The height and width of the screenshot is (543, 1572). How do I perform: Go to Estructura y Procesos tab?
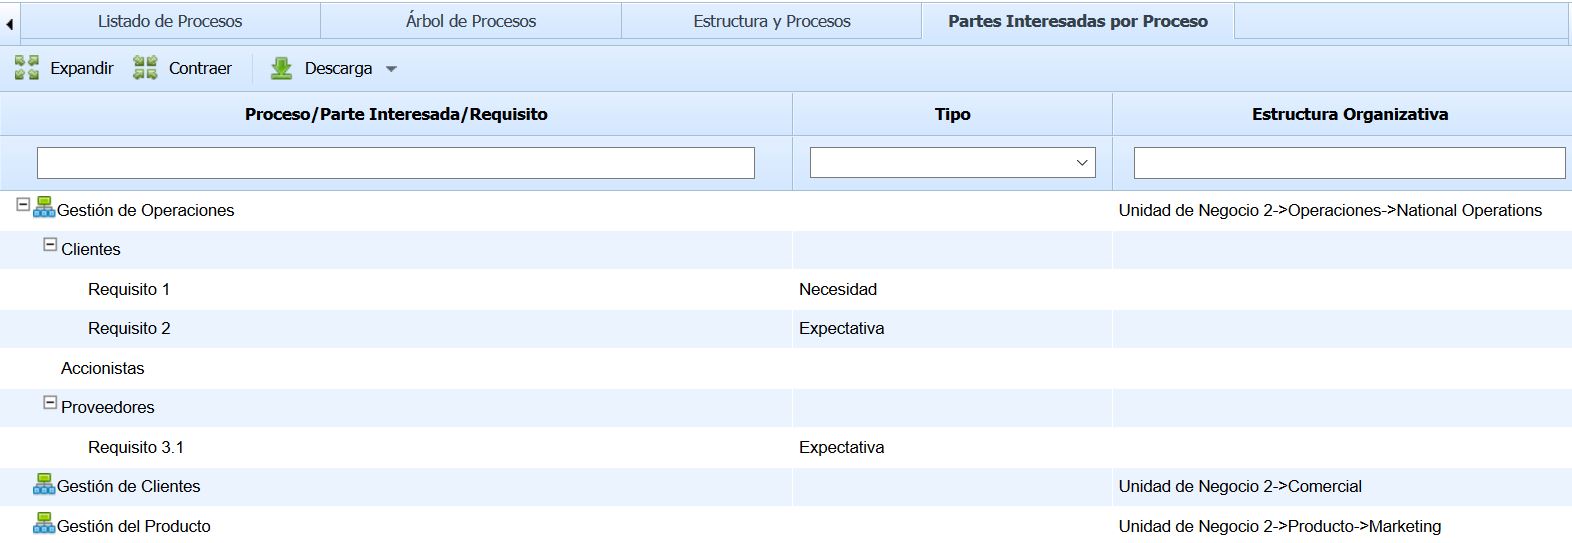(x=771, y=21)
